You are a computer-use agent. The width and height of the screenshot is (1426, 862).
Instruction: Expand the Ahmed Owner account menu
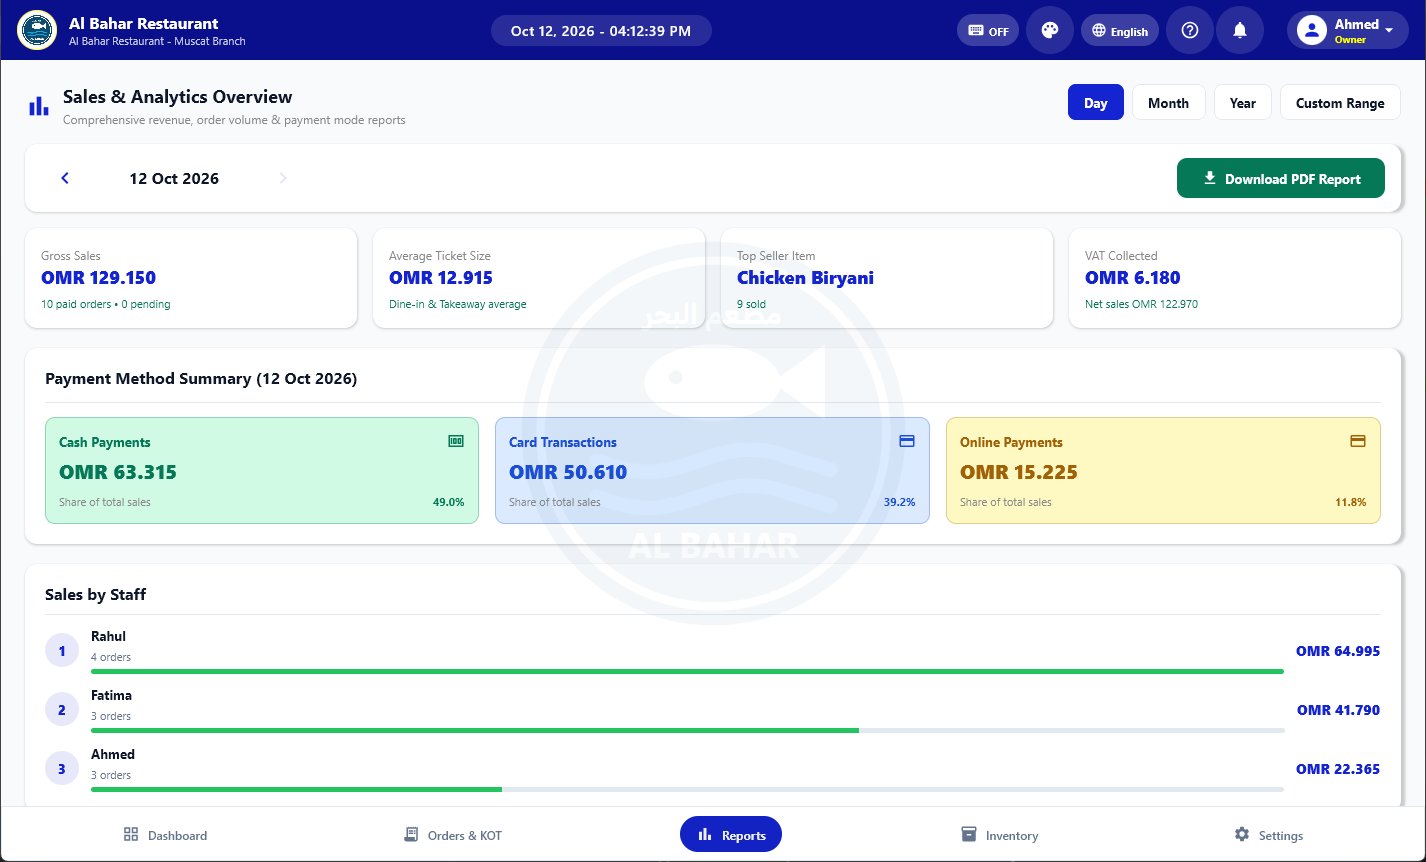coord(1347,30)
